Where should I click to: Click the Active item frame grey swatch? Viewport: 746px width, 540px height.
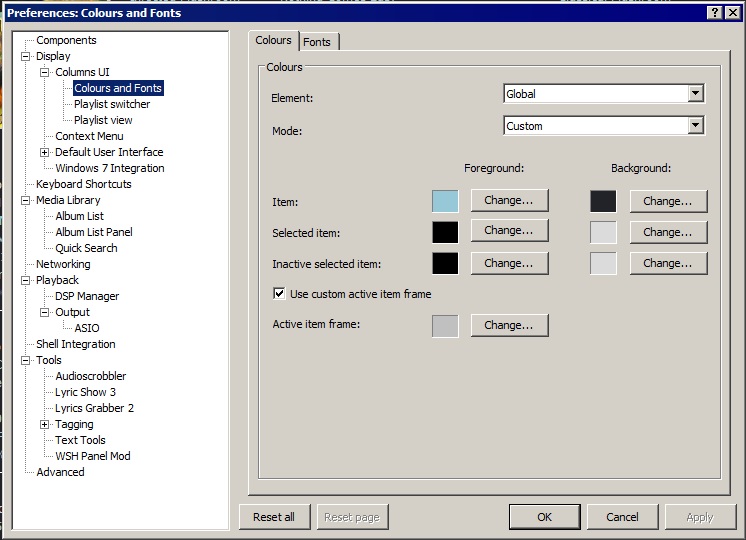click(445, 326)
